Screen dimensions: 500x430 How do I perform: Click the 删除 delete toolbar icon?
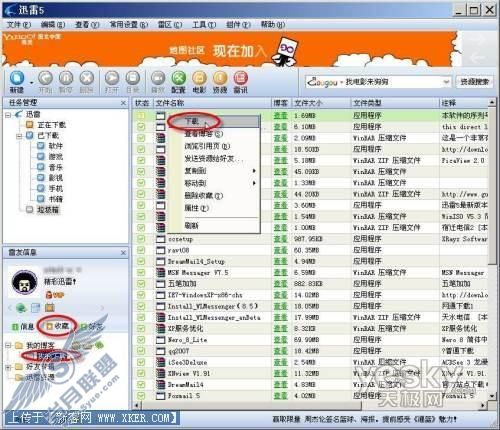tap(87, 79)
